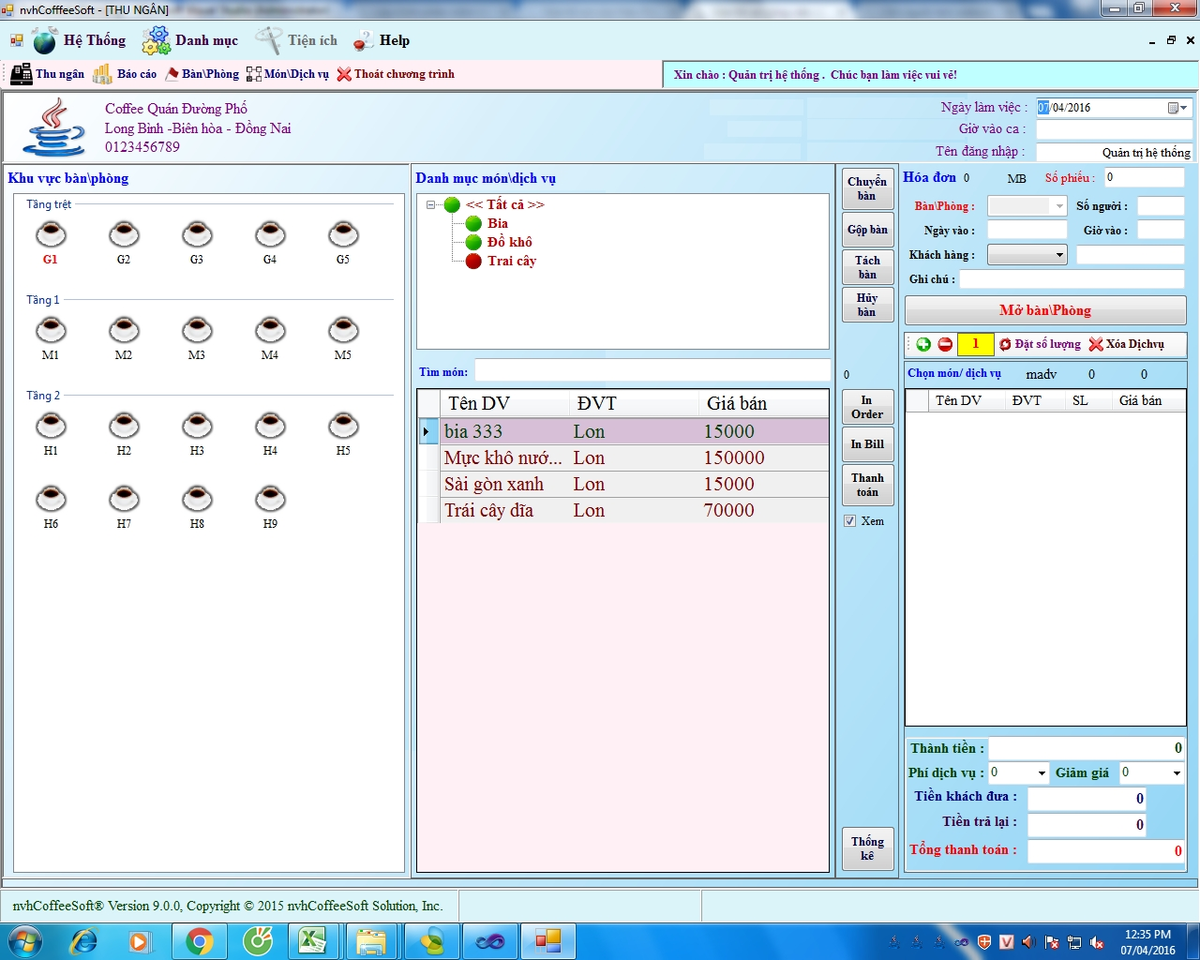Image resolution: width=1200 pixels, height=960 pixels.
Task: Open the Danh mục menu
Action: point(190,41)
